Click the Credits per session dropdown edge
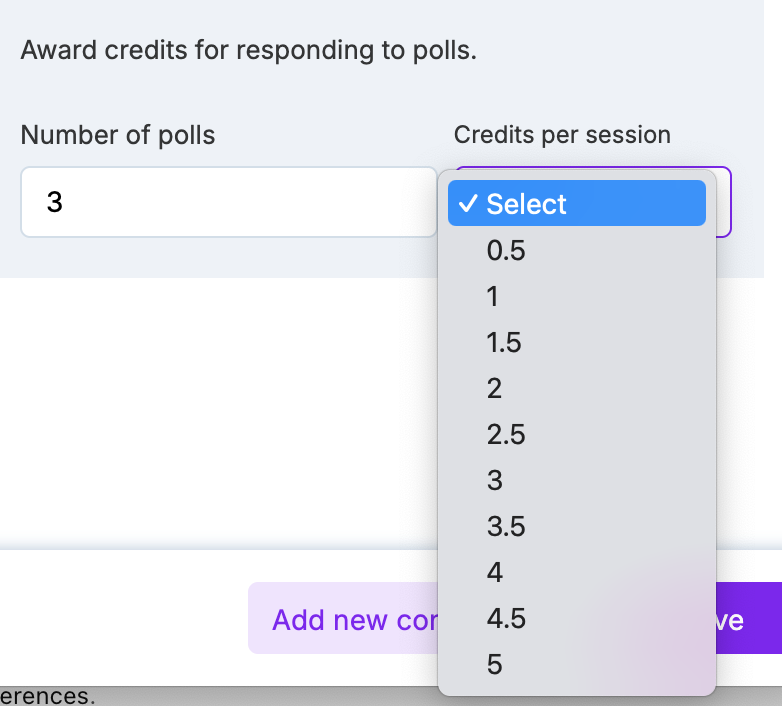This screenshot has width=782, height=706. [x=724, y=202]
